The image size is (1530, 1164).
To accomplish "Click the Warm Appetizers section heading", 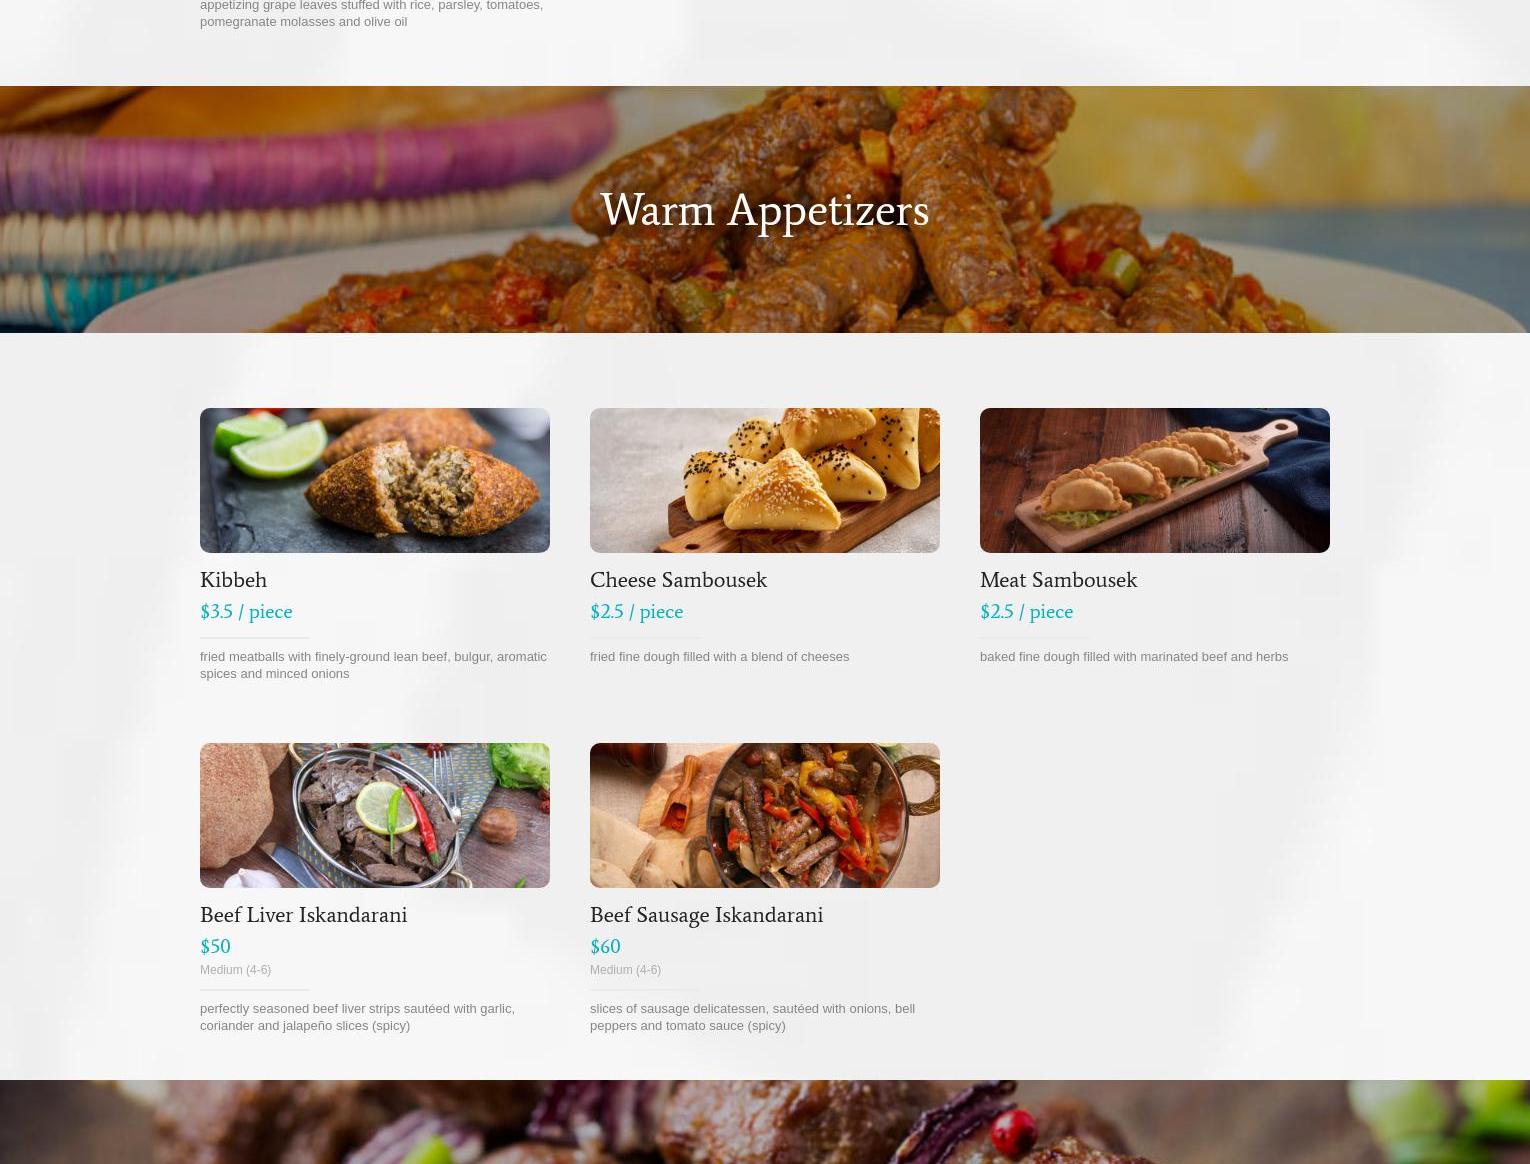I will [x=765, y=210].
